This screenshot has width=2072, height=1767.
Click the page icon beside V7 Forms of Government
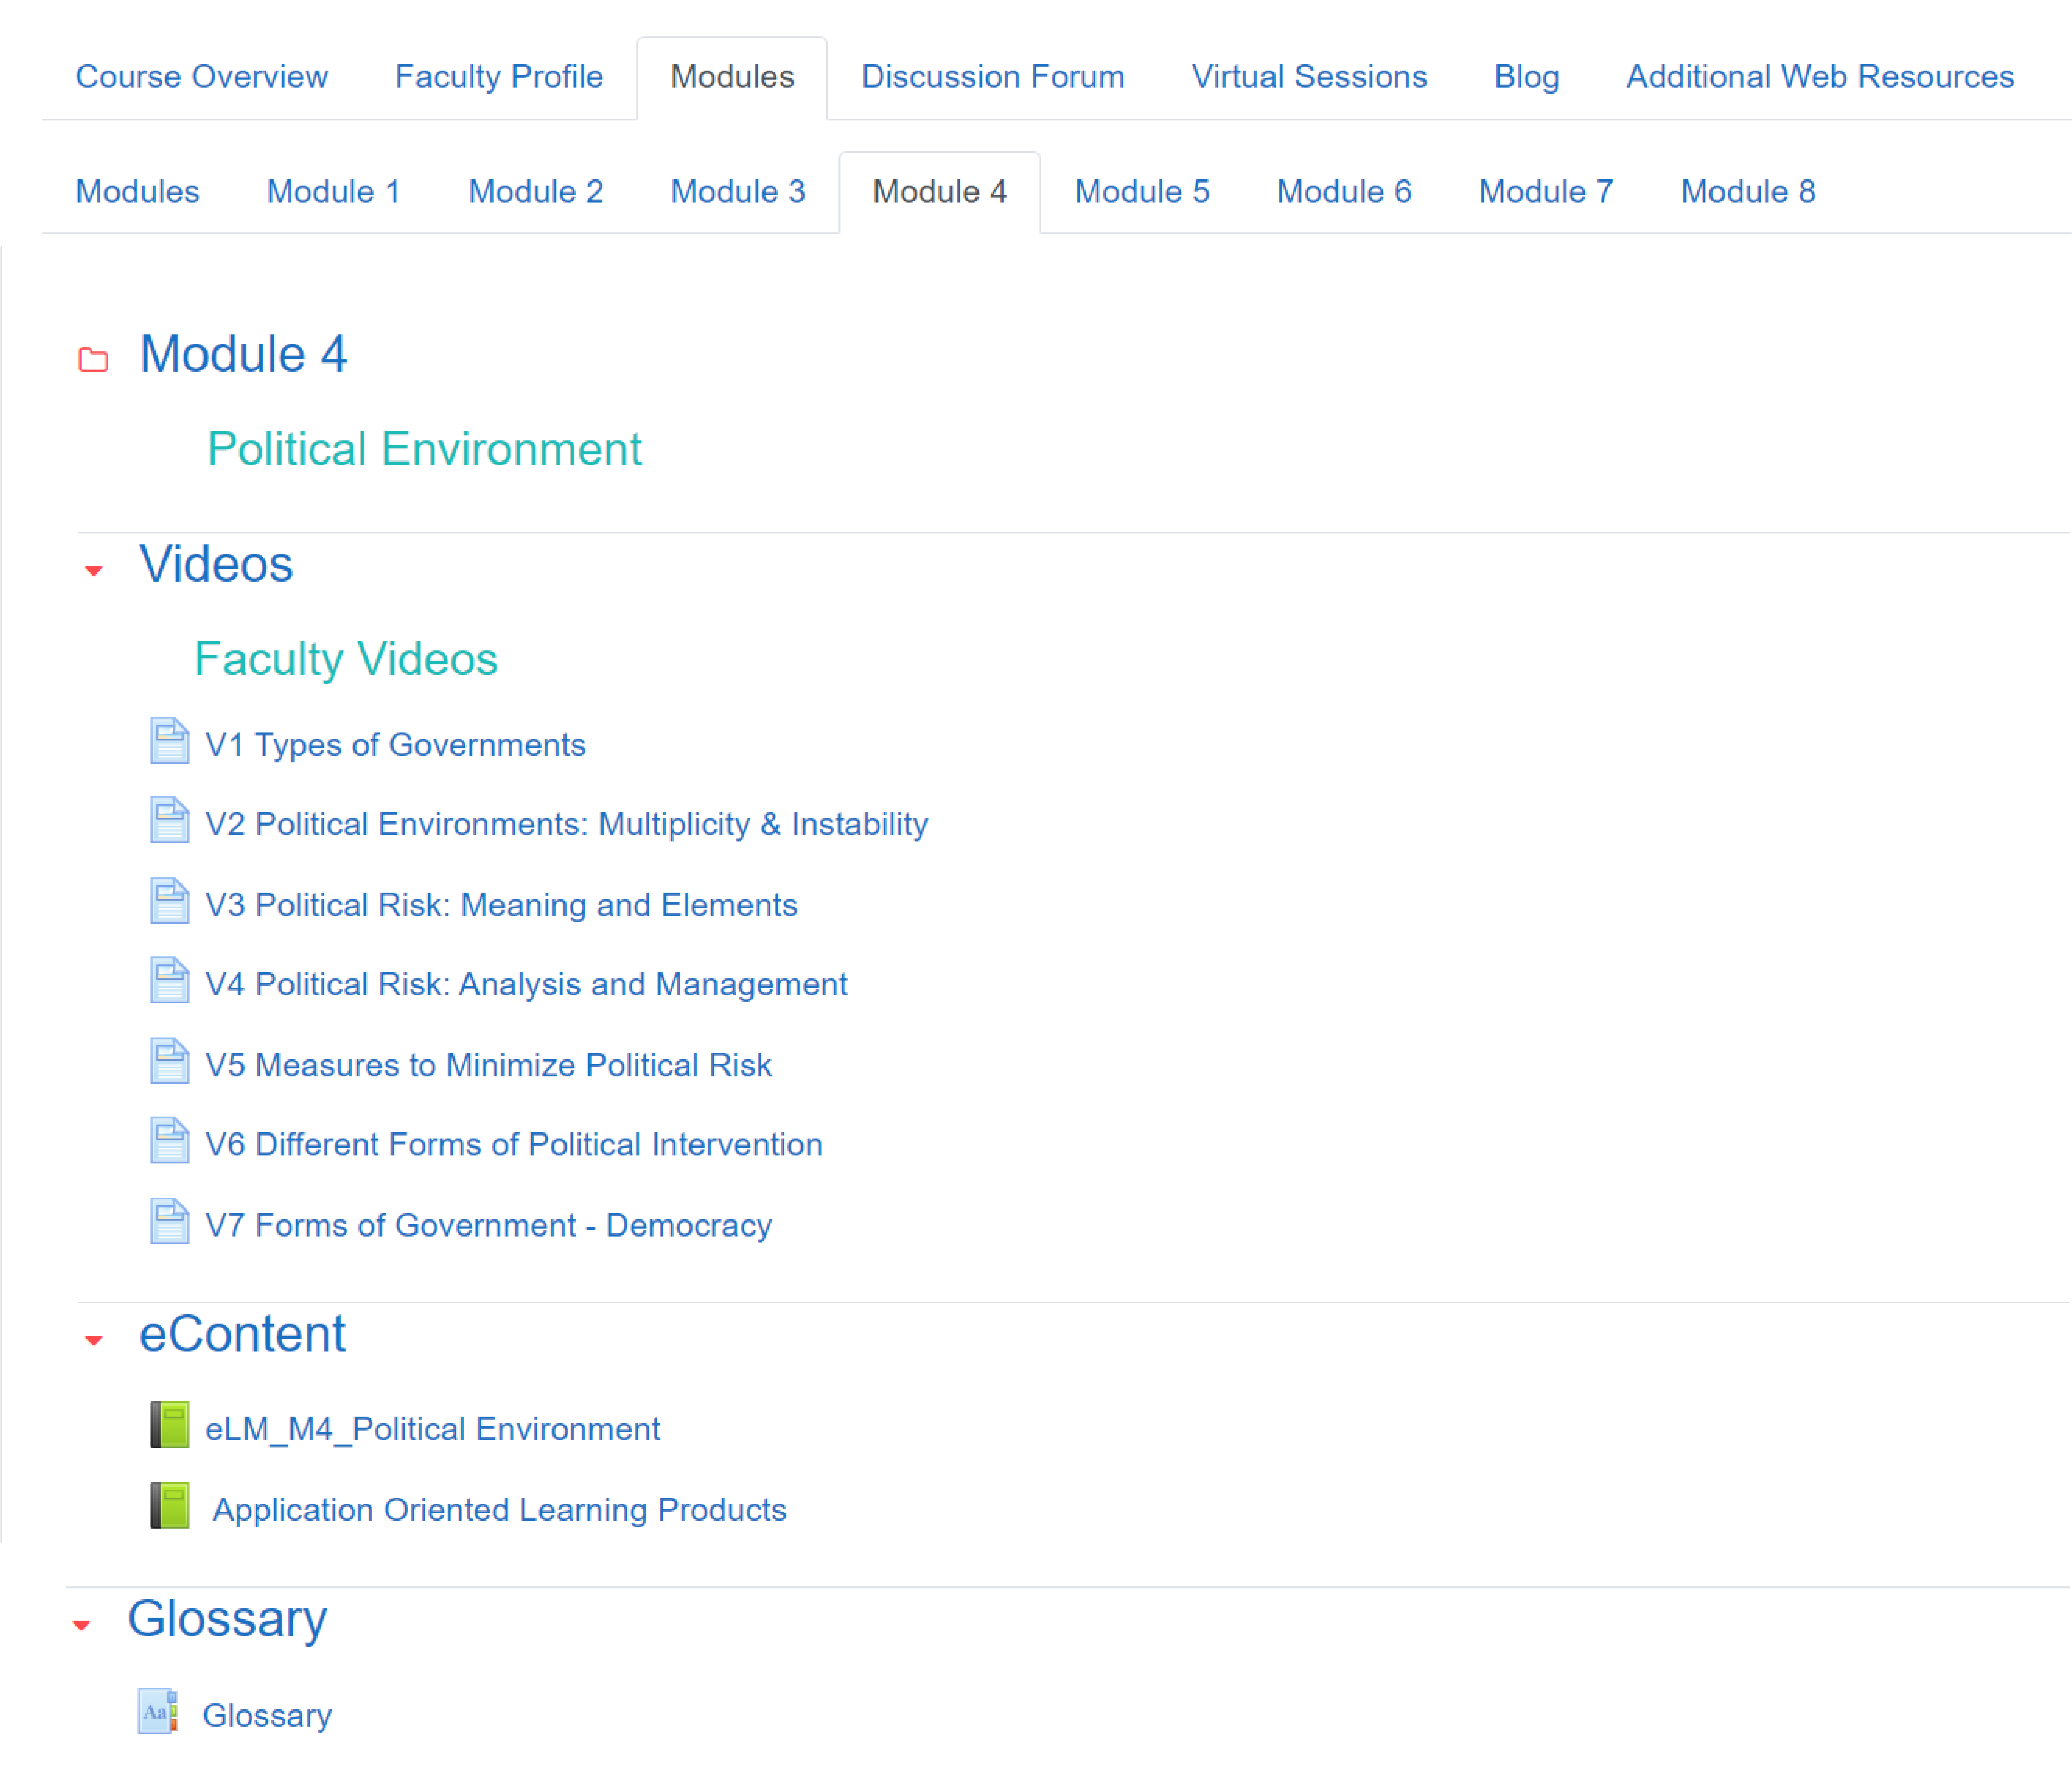point(169,1221)
